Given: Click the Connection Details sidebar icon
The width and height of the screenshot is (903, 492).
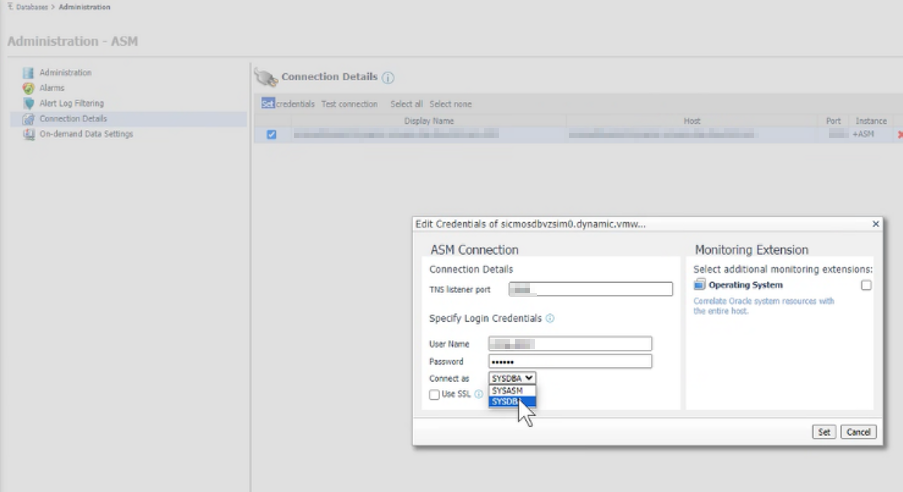Looking at the screenshot, I should pos(28,119).
